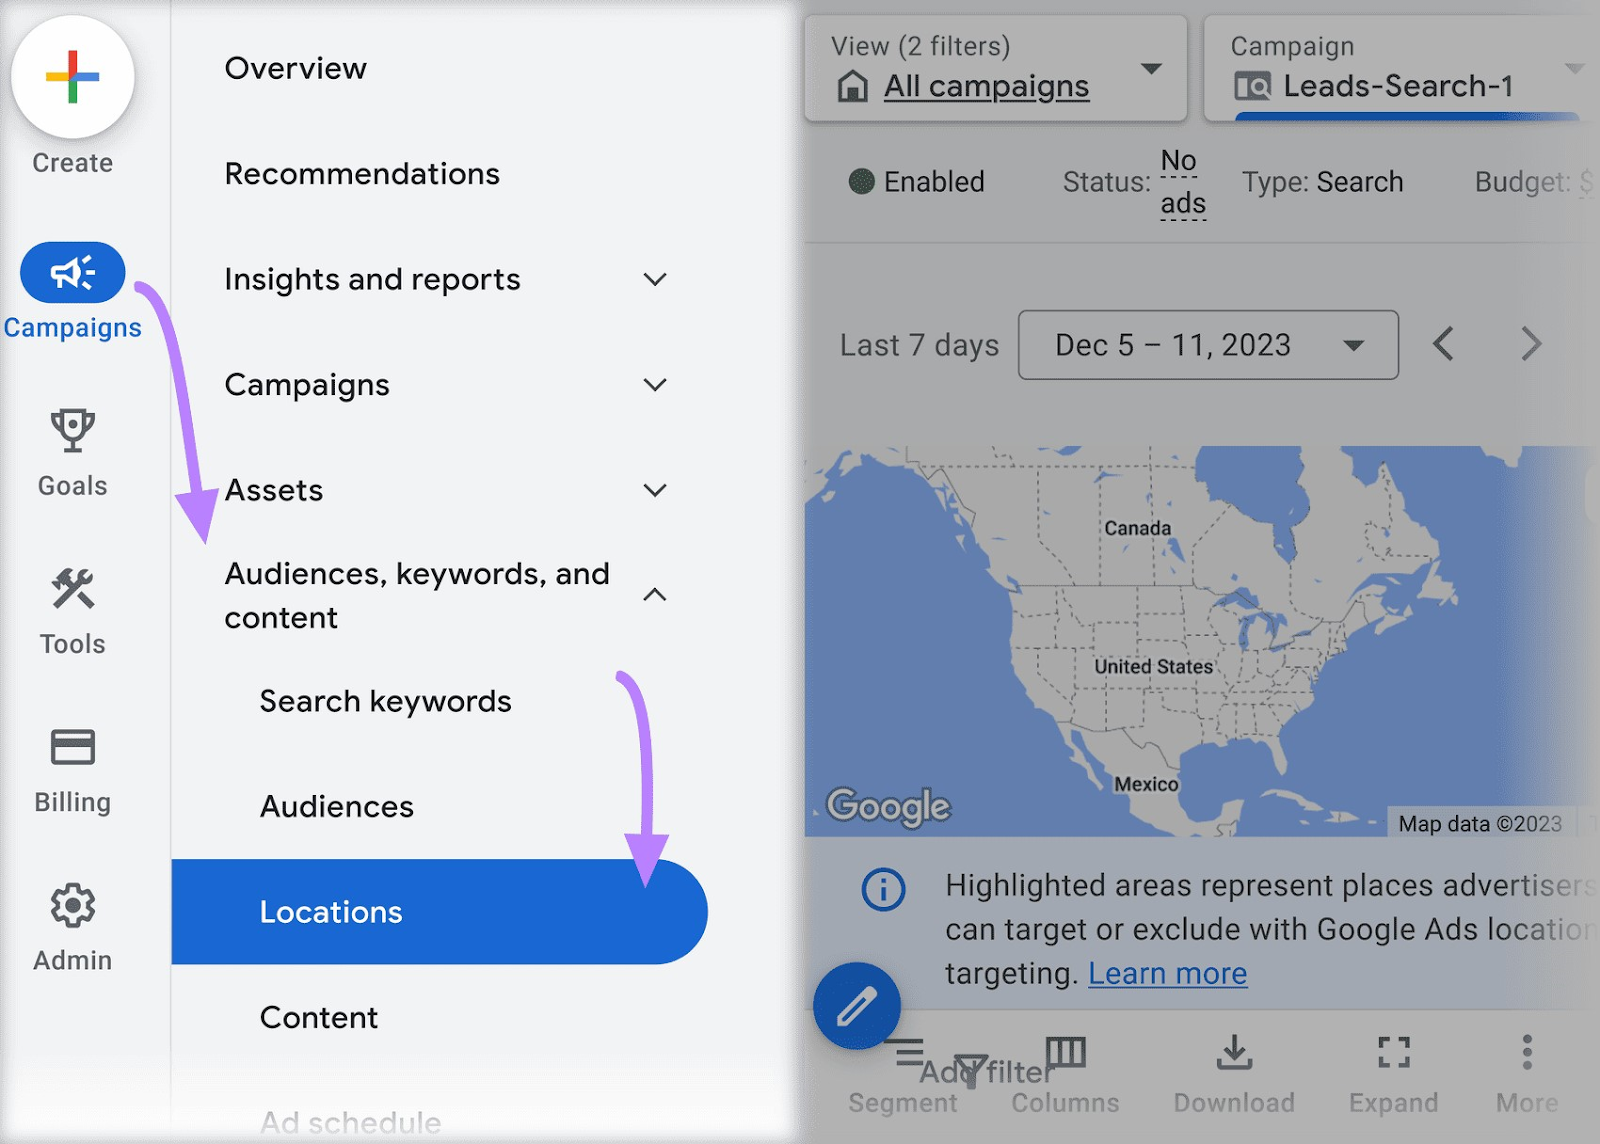The height and width of the screenshot is (1144, 1600).
Task: Go to the next date range with the arrow
Action: point(1531,344)
